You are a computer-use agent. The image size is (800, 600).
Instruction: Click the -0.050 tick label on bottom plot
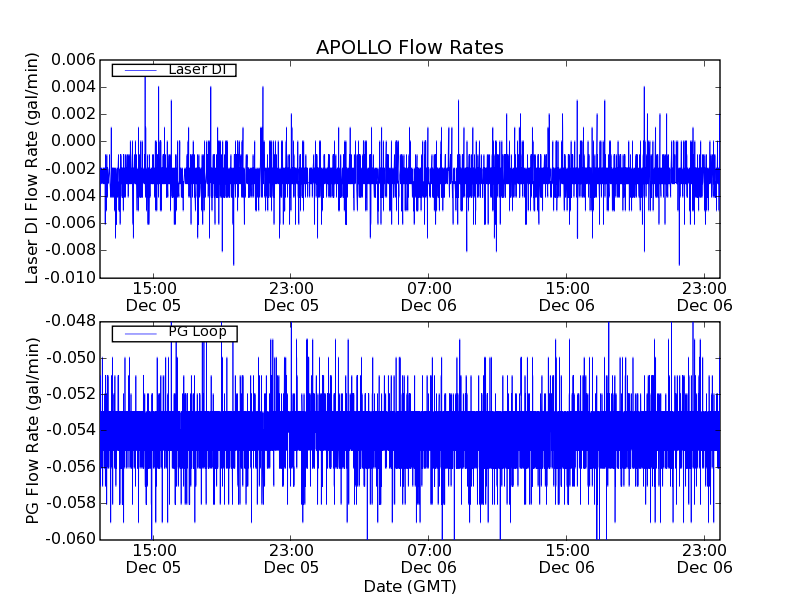70,358
